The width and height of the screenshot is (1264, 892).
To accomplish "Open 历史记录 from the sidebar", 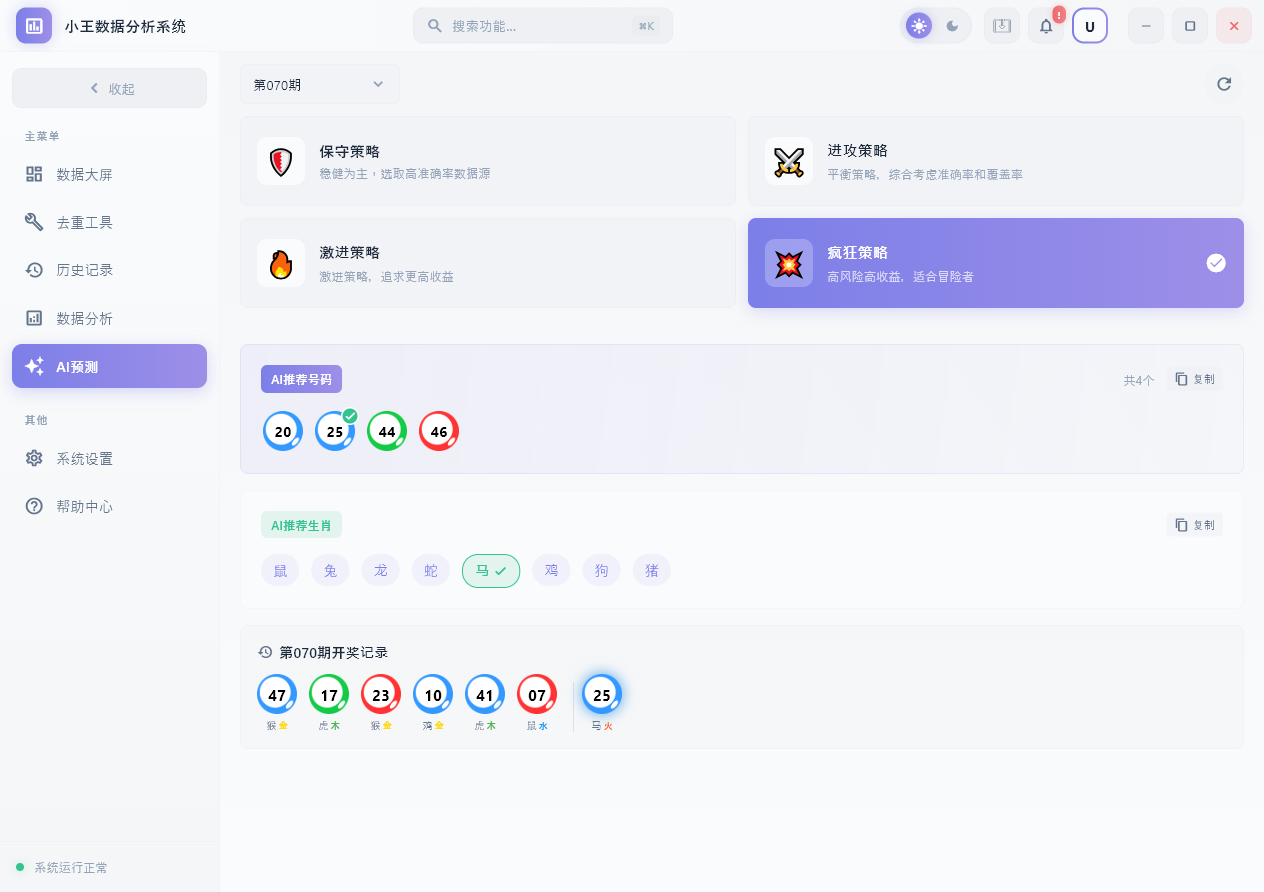I will [x=84, y=270].
